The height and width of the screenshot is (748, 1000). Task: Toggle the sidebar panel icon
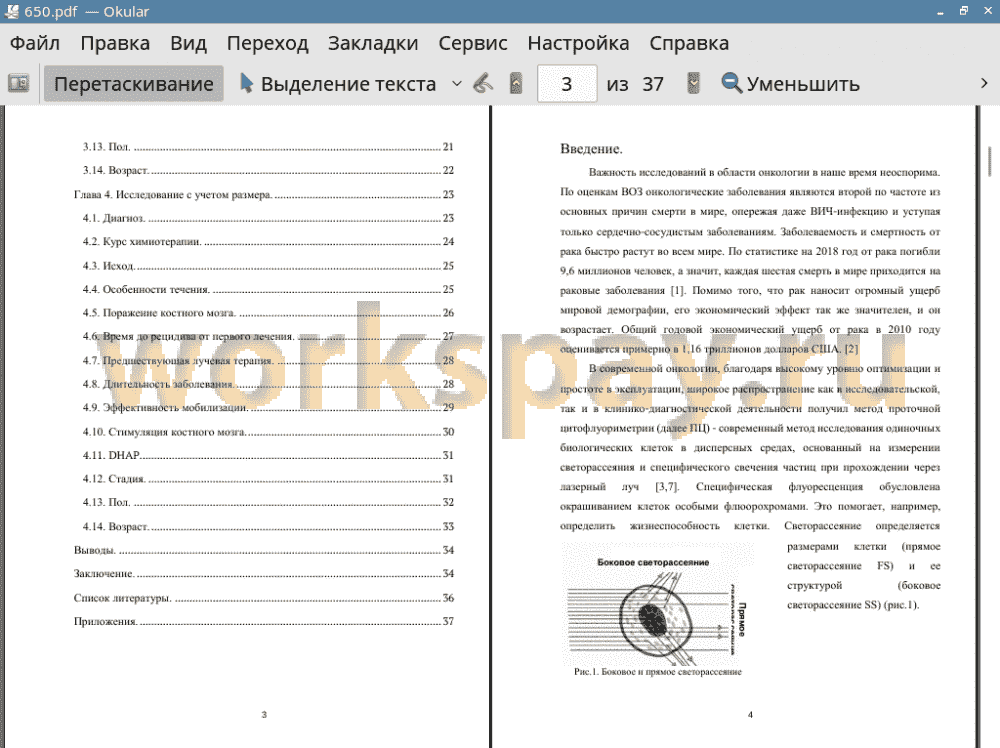click(x=18, y=84)
